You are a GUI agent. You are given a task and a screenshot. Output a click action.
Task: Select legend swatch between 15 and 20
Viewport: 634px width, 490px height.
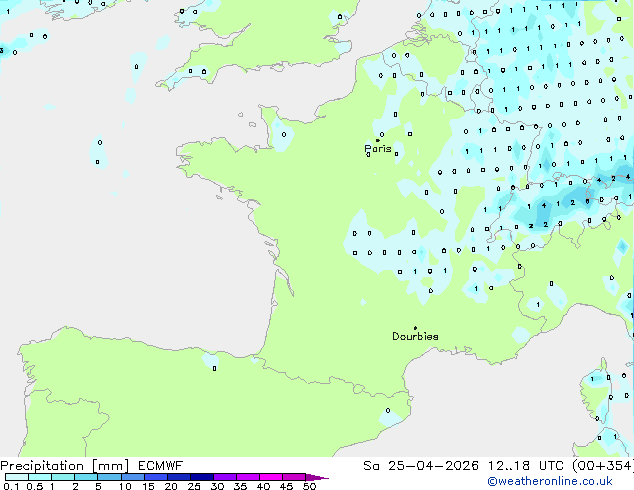156,477
